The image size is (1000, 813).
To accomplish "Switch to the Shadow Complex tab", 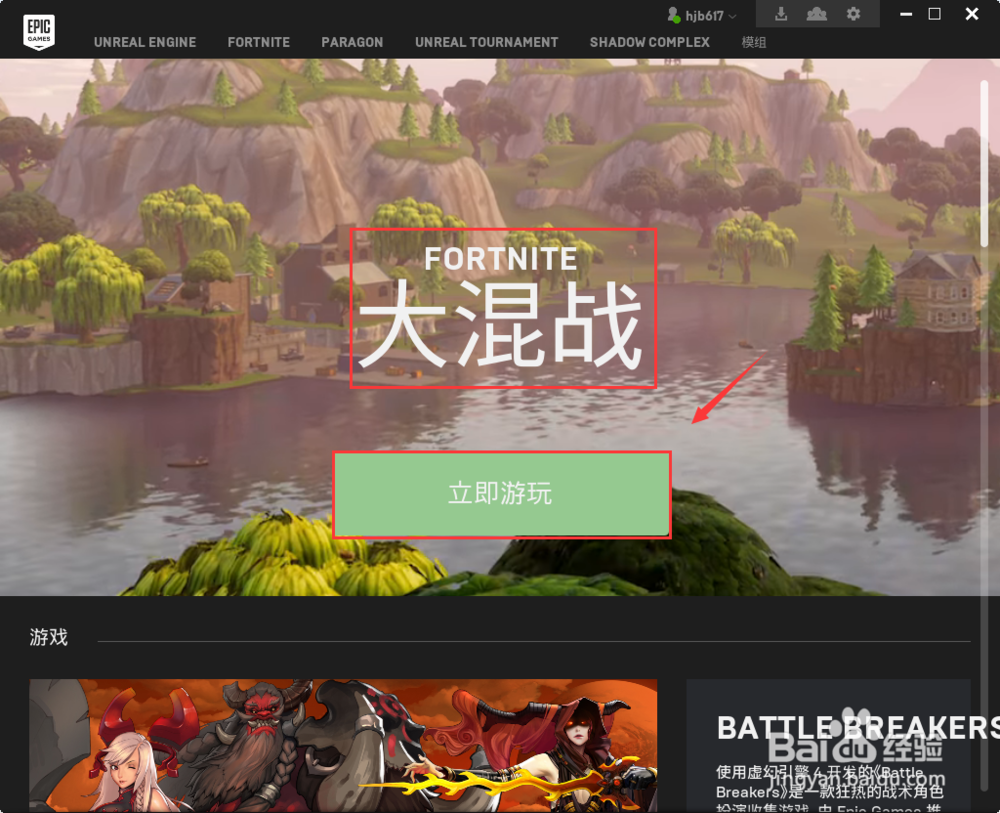I will pos(649,42).
